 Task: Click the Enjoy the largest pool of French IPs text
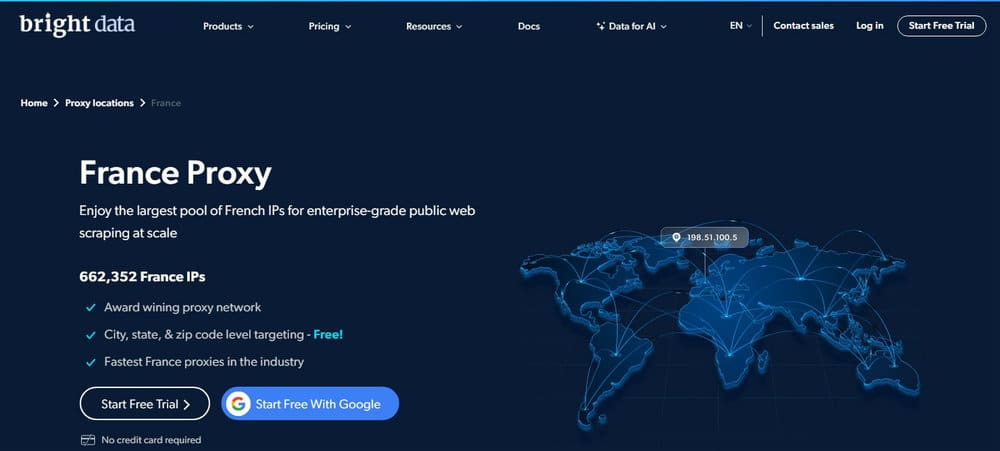click(x=277, y=221)
